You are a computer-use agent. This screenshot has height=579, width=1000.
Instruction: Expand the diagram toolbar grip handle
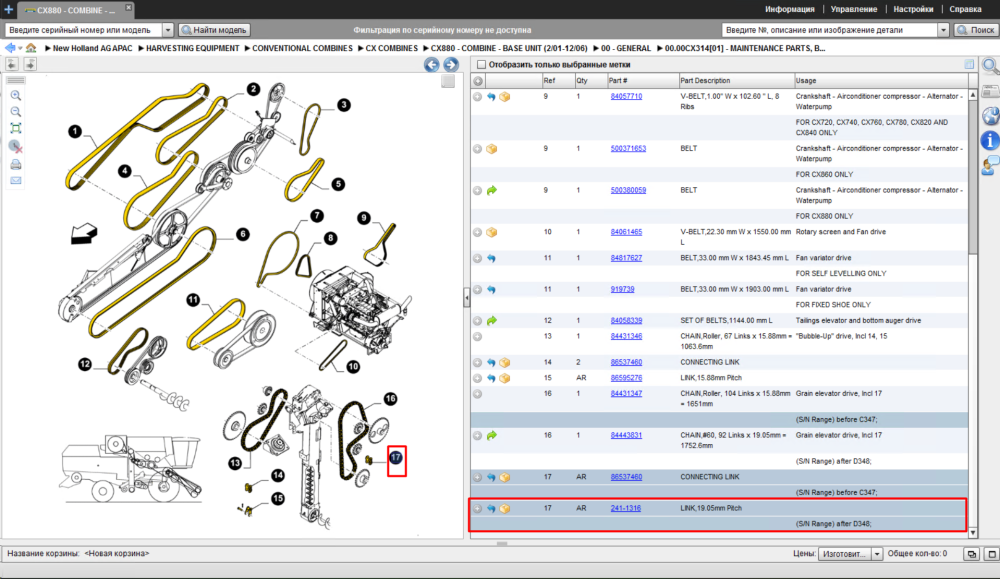click(16, 80)
